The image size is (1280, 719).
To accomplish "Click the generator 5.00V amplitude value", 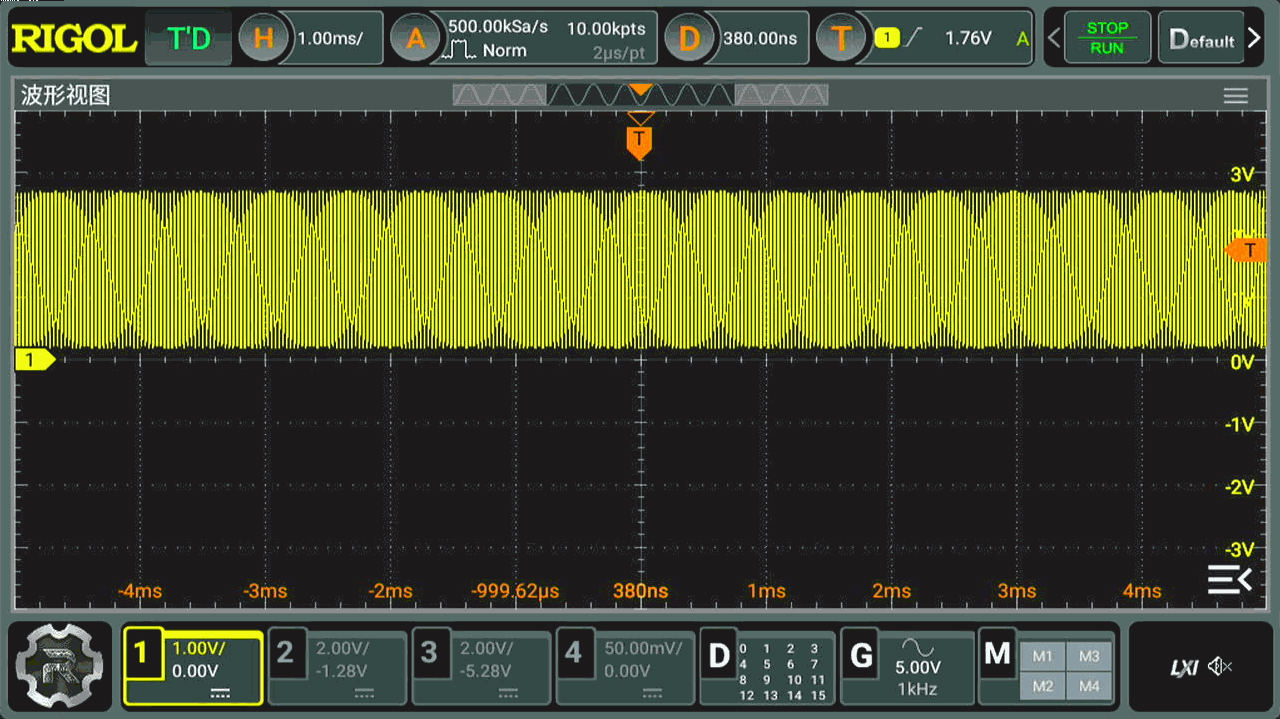I will coord(917,667).
